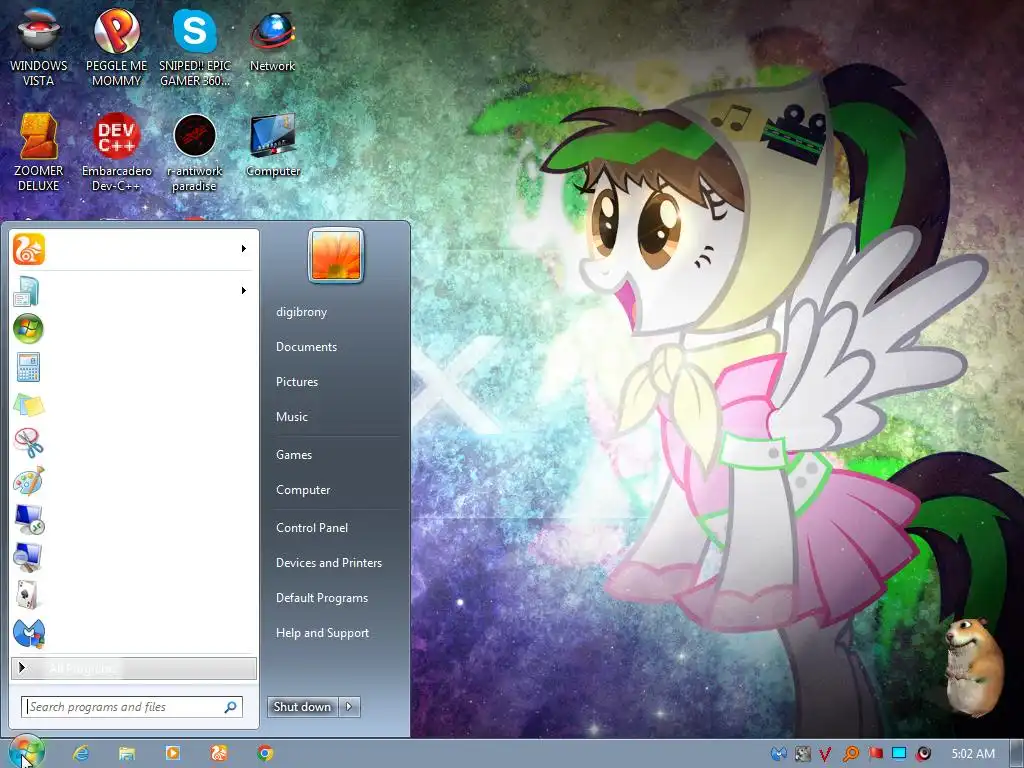Viewport: 1024px width, 768px height.
Task: Open Action Center red flag tray icon
Action: click(x=875, y=754)
